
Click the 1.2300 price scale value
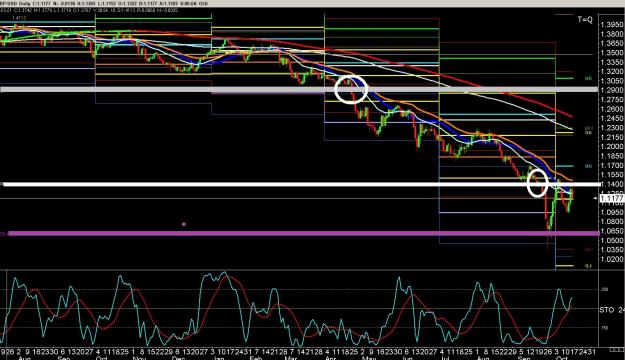pos(612,128)
